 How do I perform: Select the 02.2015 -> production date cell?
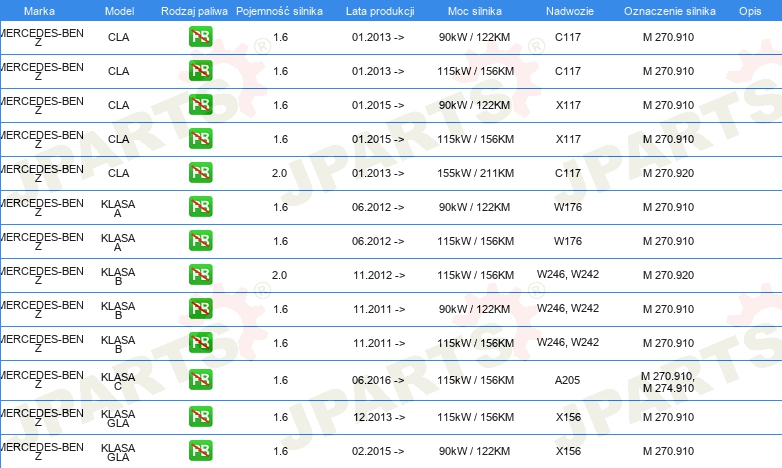point(378,451)
